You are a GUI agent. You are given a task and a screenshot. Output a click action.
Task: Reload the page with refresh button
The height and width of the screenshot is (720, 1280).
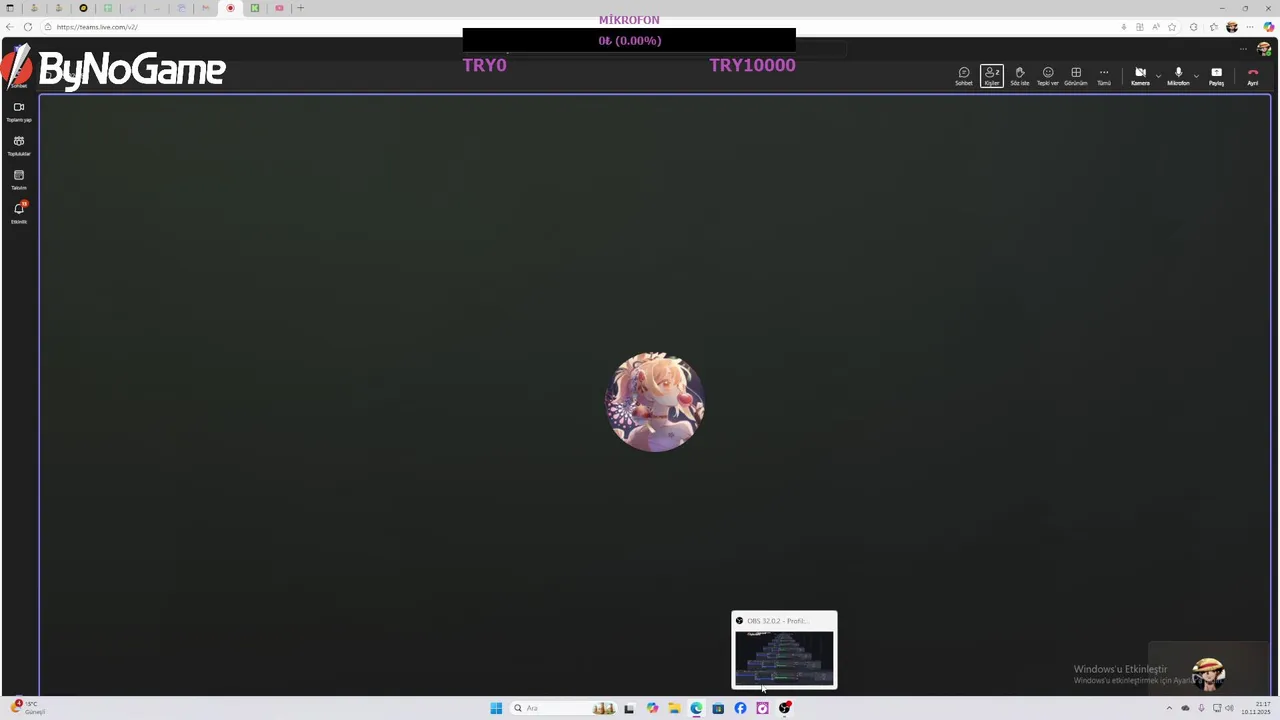tap(27, 27)
